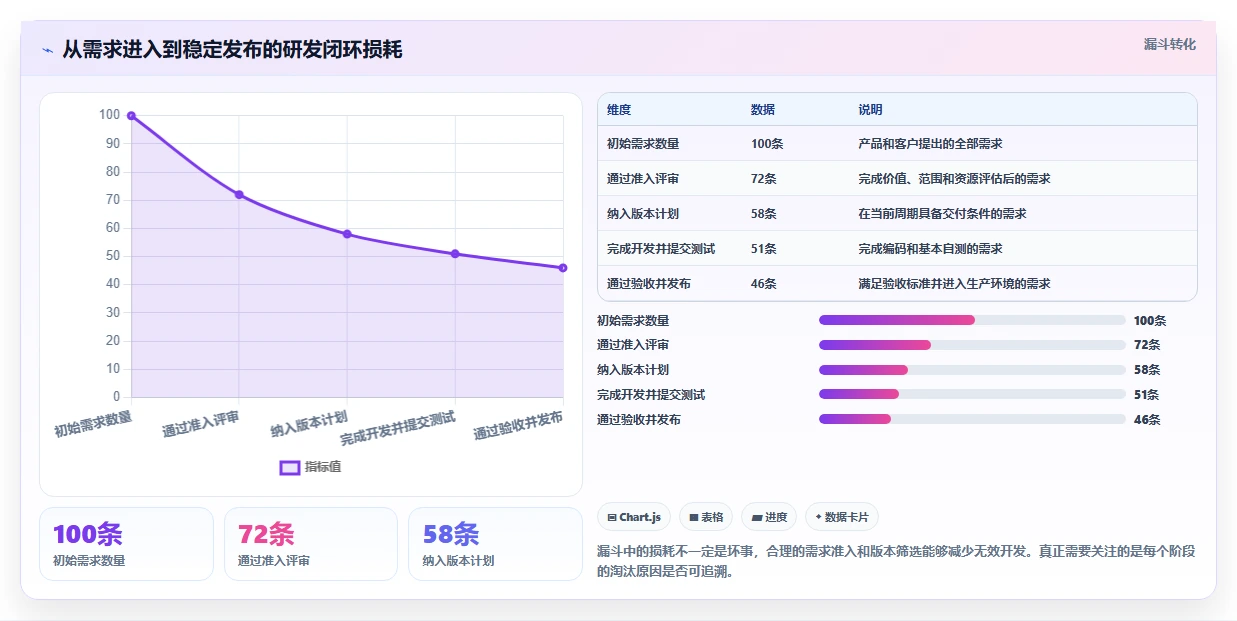Click the 完成开发并提交测试 progress bar

coord(972,394)
